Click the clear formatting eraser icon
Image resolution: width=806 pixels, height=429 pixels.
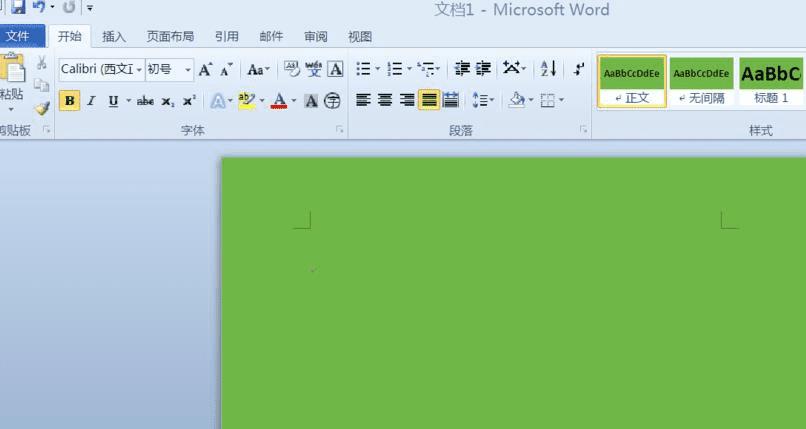tap(291, 69)
